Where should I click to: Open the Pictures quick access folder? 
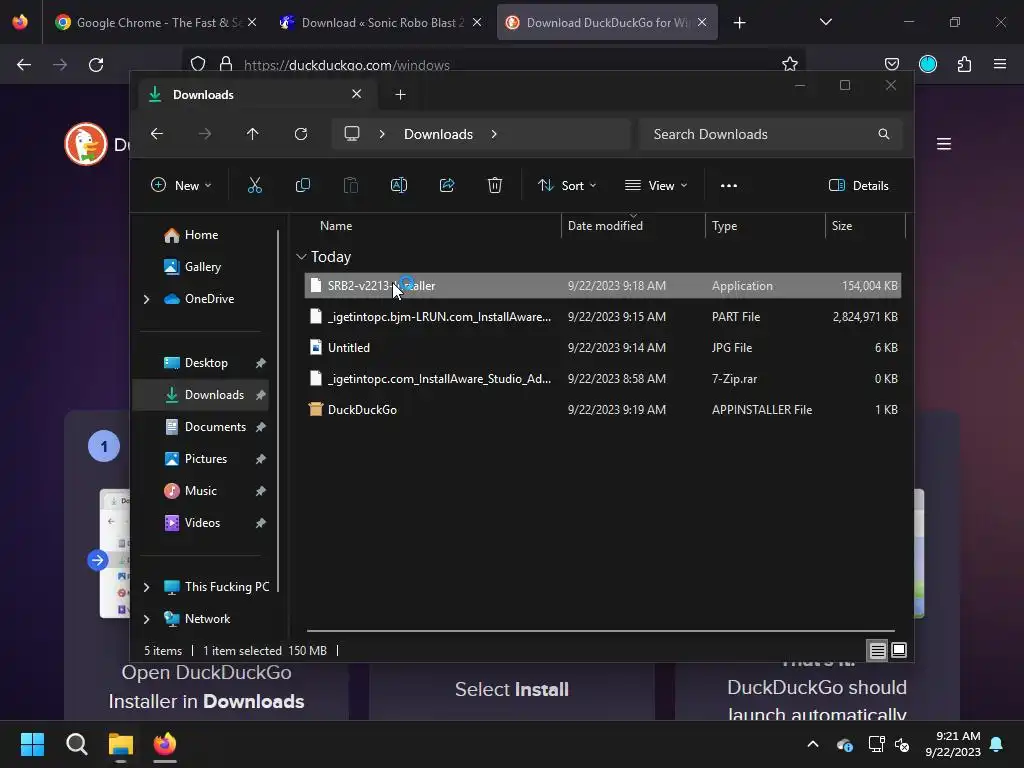coord(206,459)
